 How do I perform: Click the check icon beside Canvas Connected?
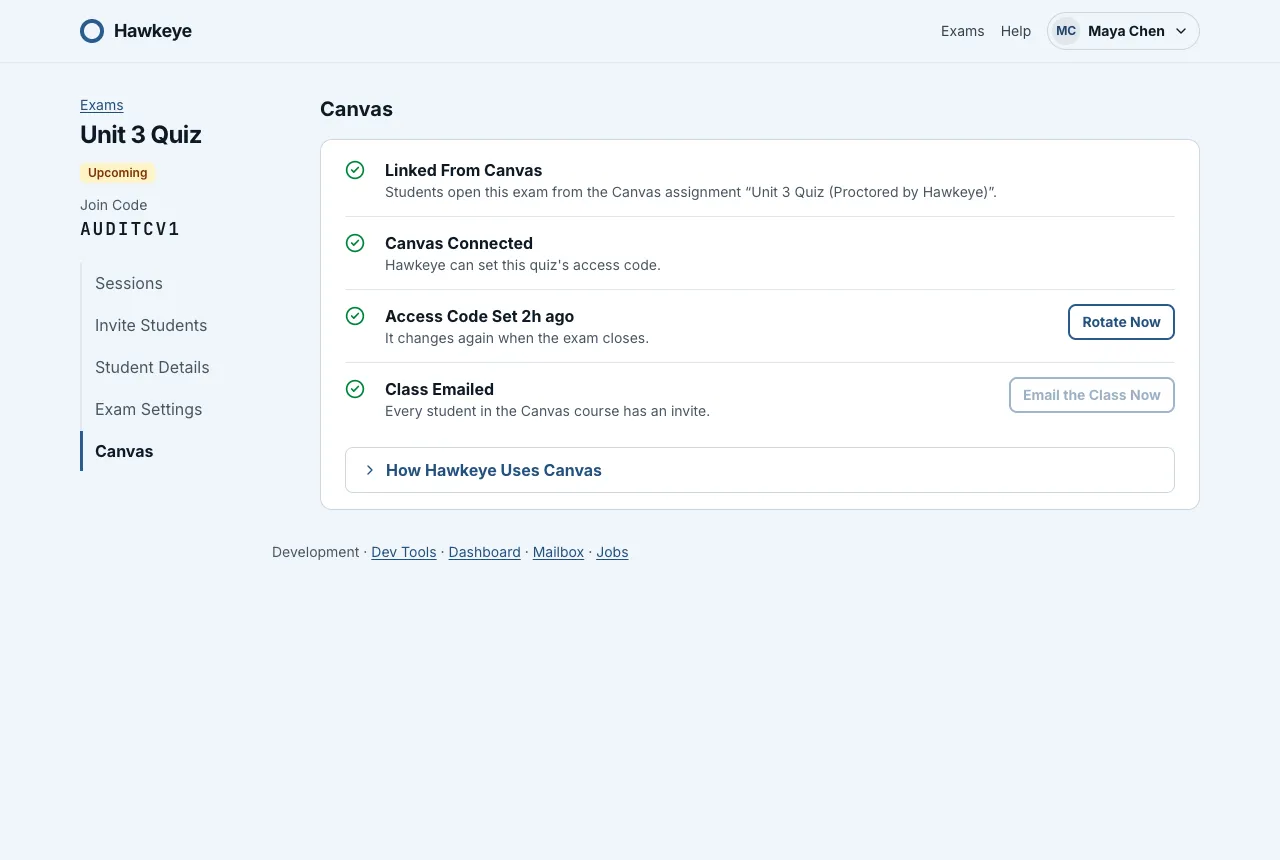coord(355,243)
